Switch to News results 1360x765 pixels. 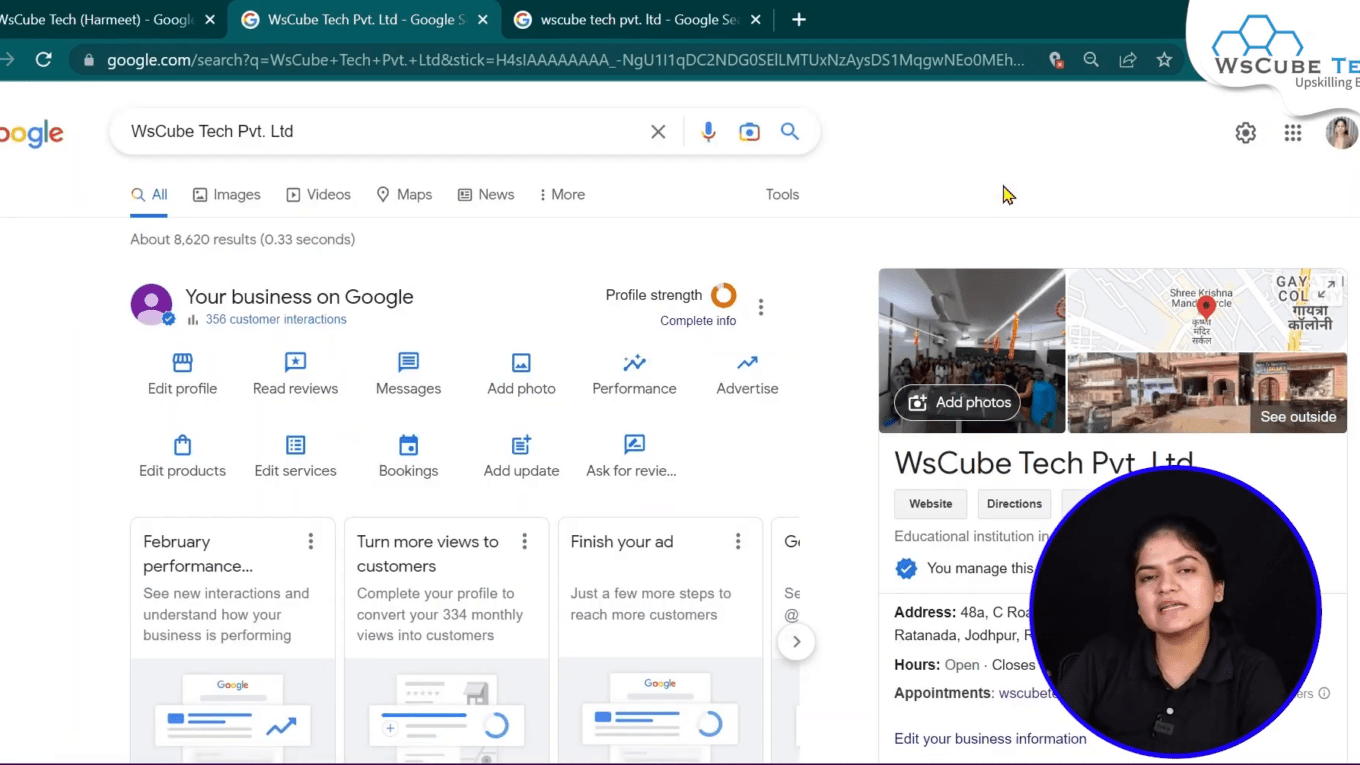[x=486, y=195]
